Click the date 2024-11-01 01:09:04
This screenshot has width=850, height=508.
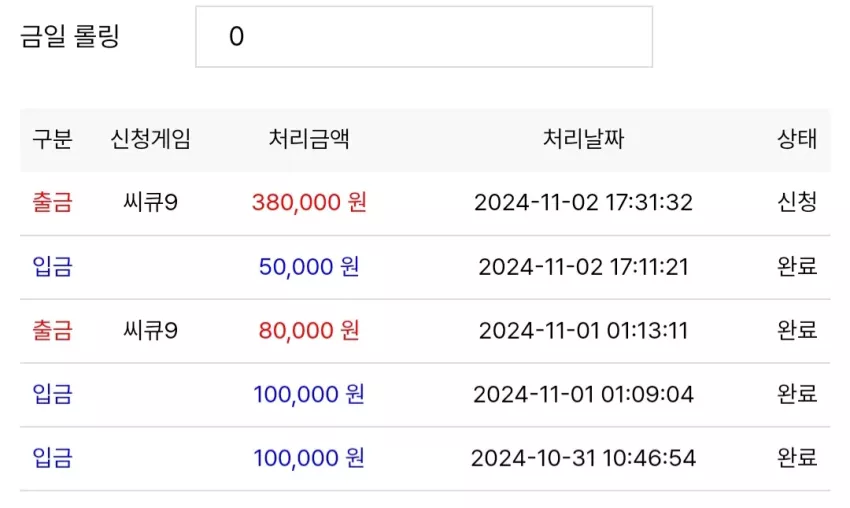(583, 394)
